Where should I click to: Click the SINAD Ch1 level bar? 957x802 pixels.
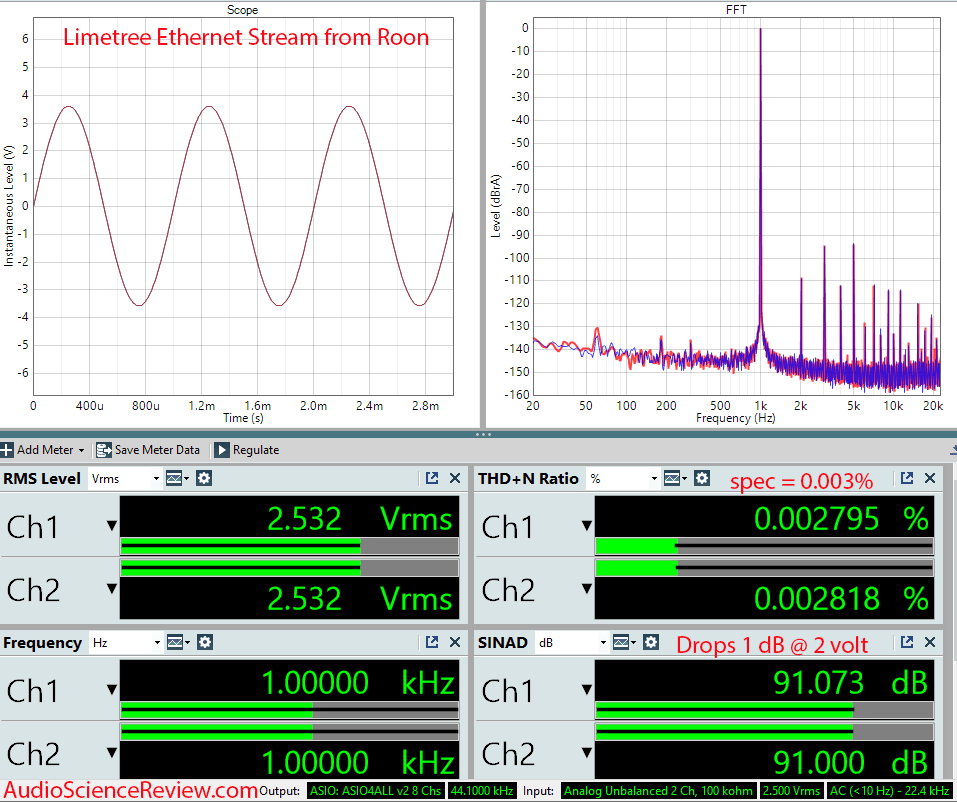click(x=764, y=710)
